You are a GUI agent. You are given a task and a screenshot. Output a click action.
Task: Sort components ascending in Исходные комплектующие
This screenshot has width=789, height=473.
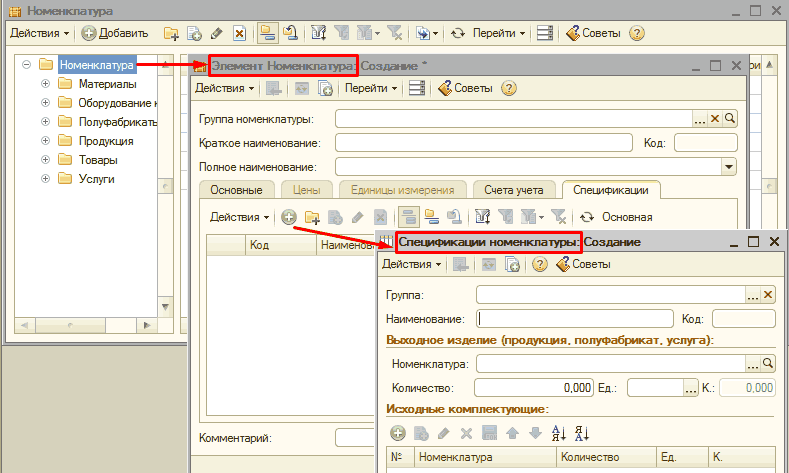[559, 433]
